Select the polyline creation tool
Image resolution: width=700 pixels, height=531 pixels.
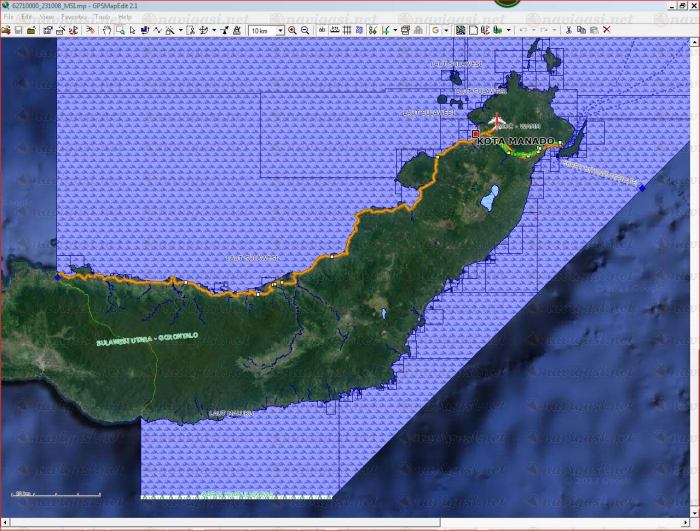(x=157, y=30)
